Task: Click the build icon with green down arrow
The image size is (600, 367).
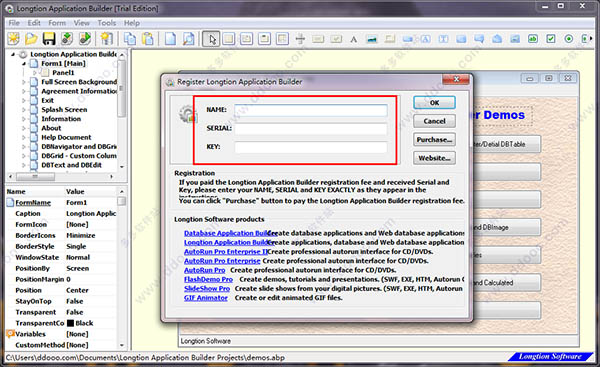Action: pos(67,39)
